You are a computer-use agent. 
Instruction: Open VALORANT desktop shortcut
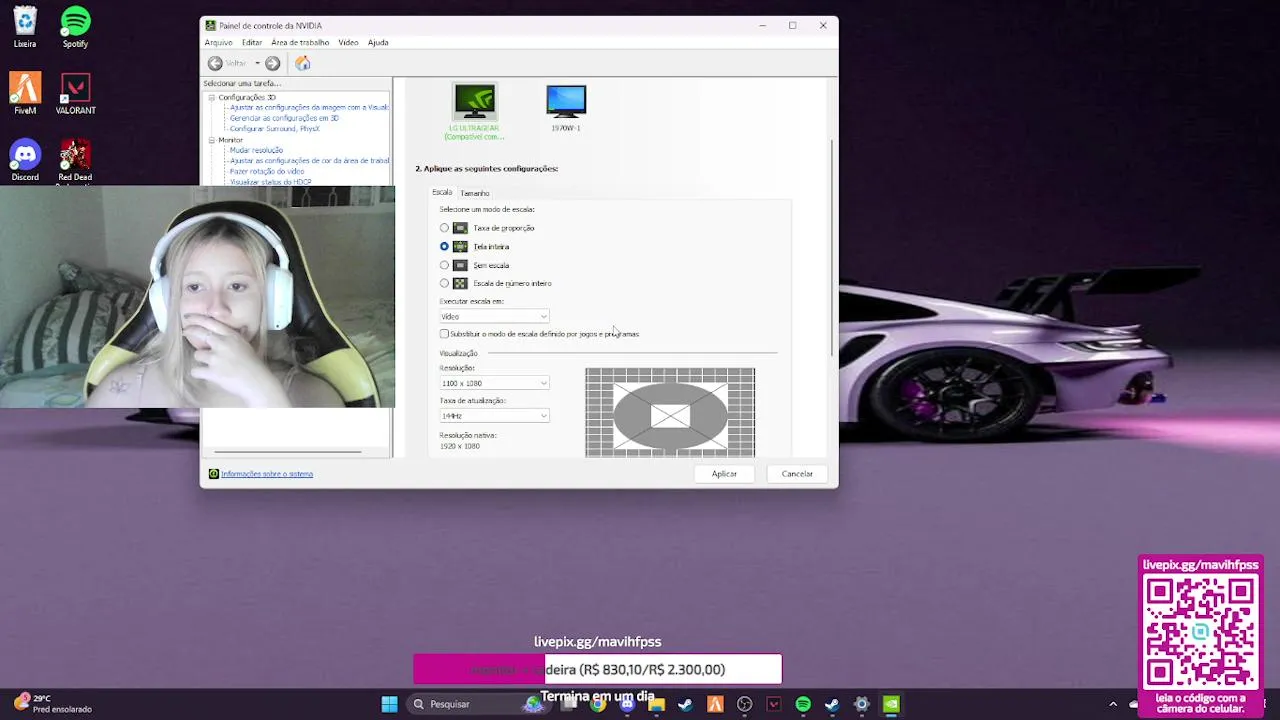75,94
